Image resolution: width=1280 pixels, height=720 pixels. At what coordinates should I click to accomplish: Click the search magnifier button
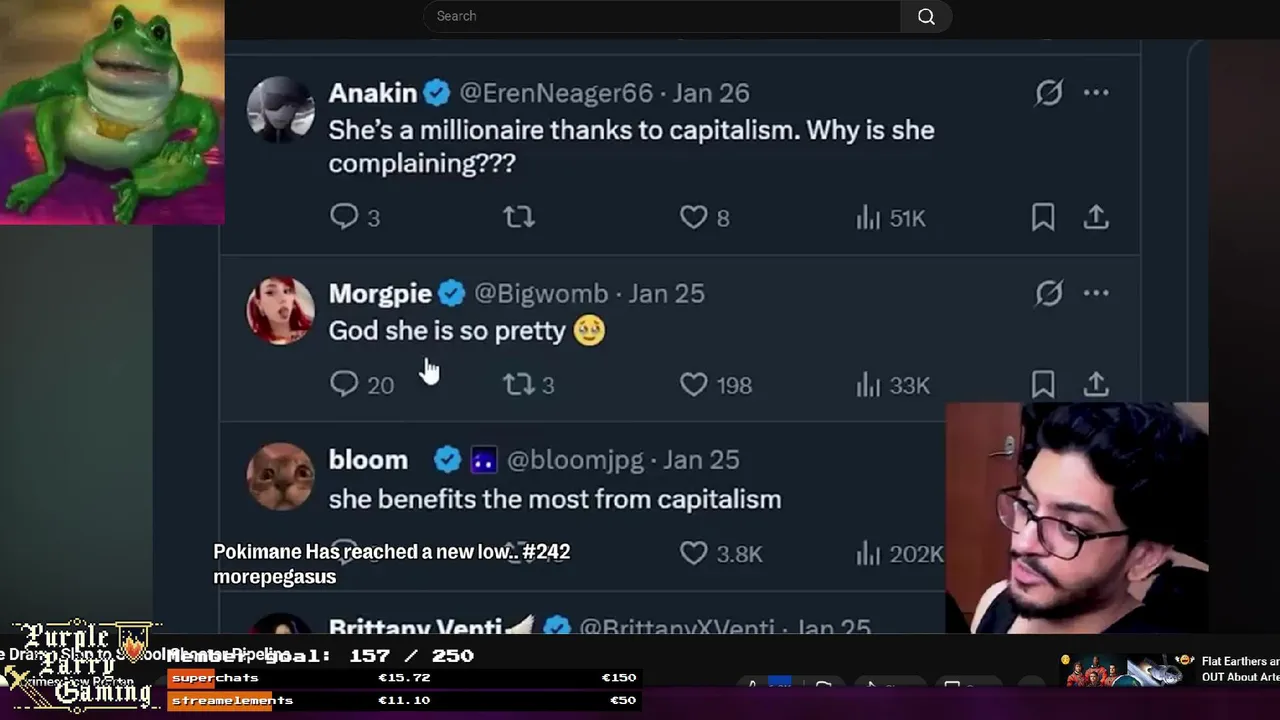click(926, 16)
